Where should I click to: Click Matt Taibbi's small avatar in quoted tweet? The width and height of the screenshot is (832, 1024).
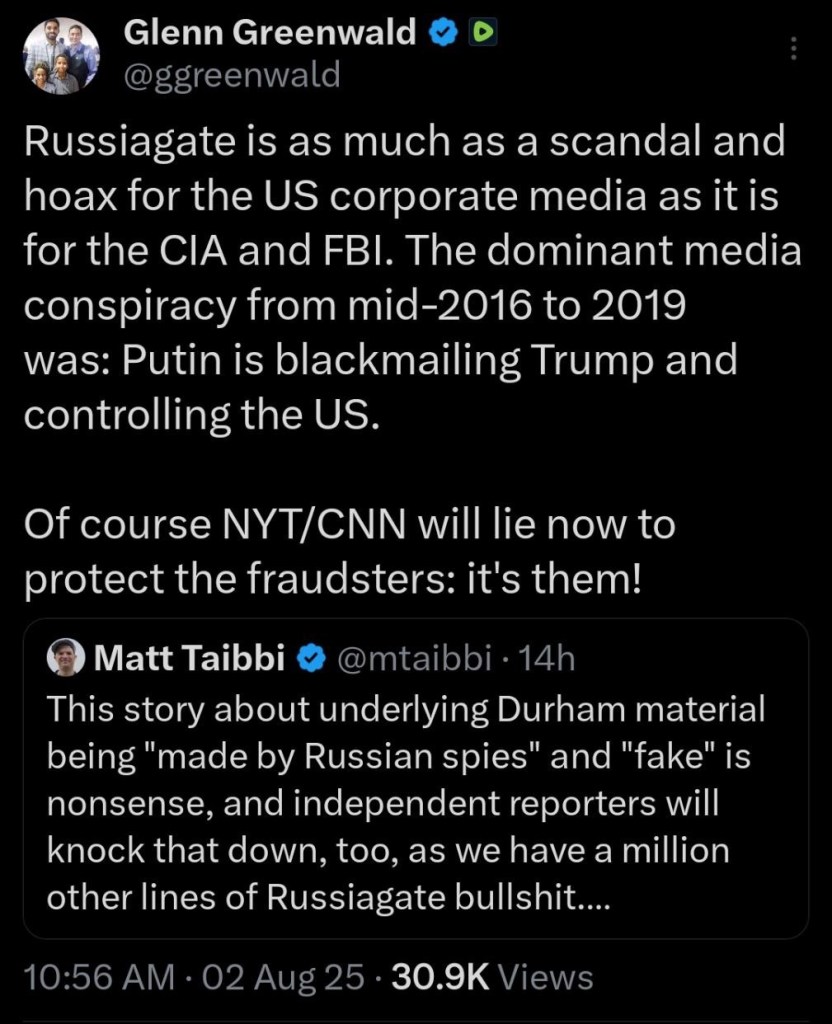pos(66,658)
